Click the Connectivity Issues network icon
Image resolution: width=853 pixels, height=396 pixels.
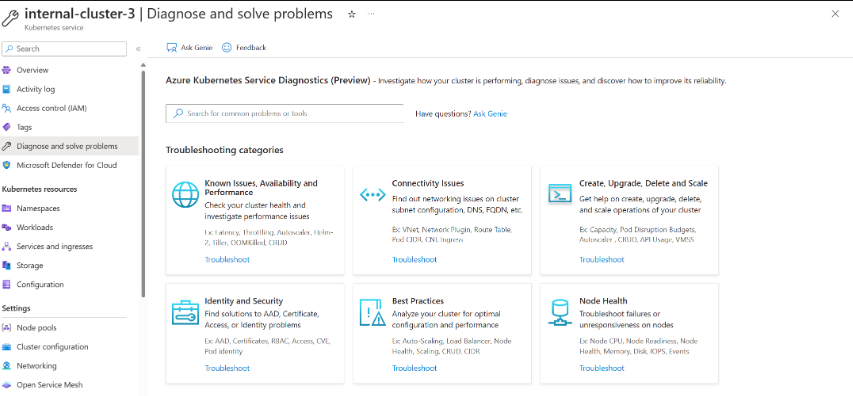pos(373,195)
